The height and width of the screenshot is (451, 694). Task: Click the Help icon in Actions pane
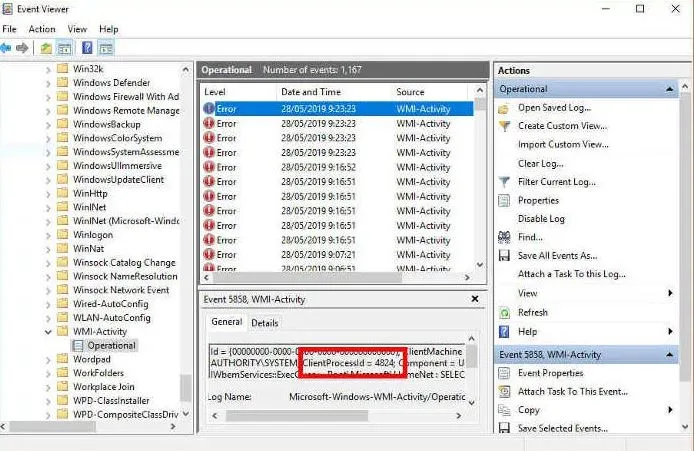coord(504,332)
